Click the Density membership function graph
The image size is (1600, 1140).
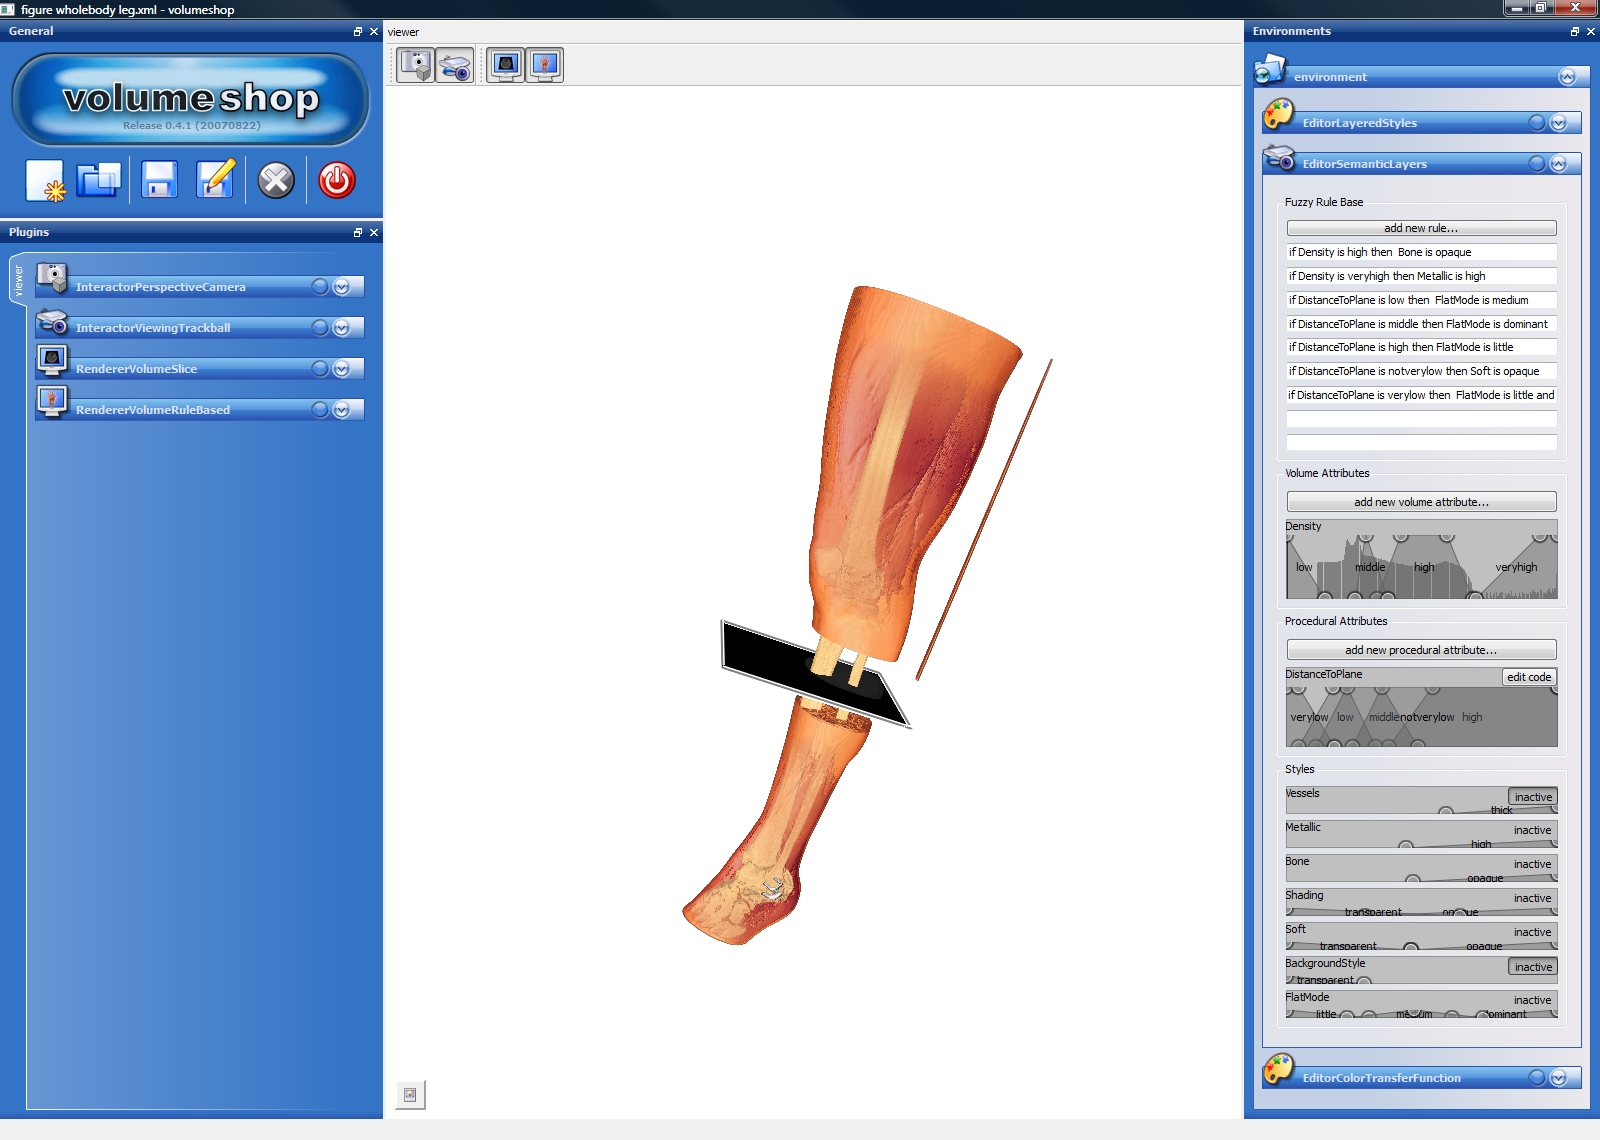pyautogui.click(x=1420, y=565)
